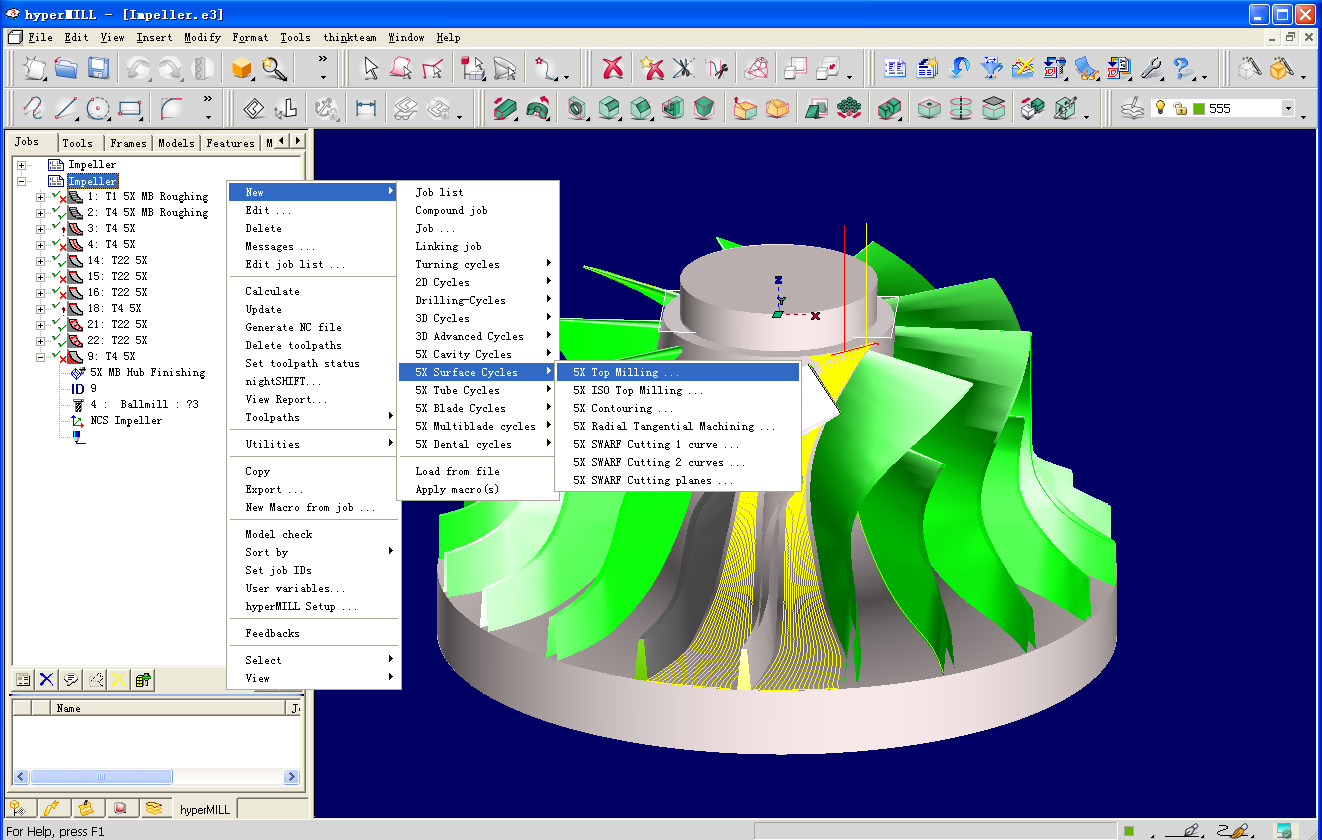Click the green extrude solid icon
Image resolution: width=1322 pixels, height=840 pixels.
[505, 107]
